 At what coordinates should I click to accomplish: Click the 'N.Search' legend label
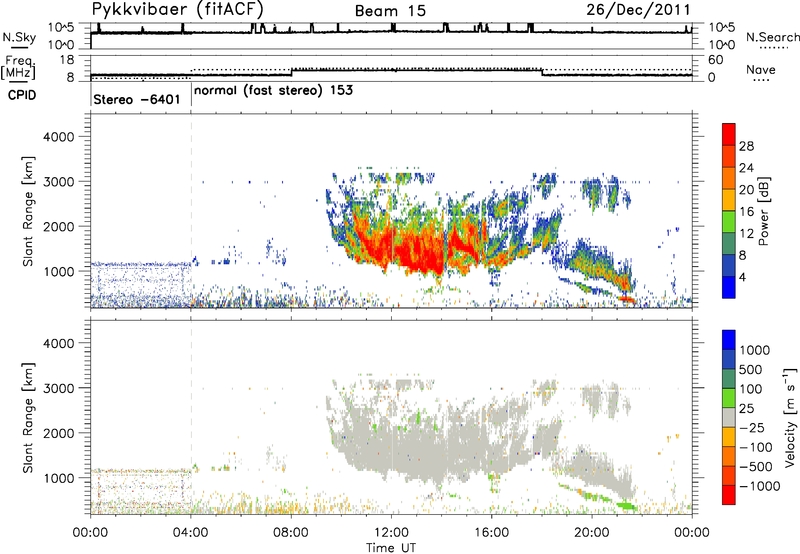[x=773, y=37]
